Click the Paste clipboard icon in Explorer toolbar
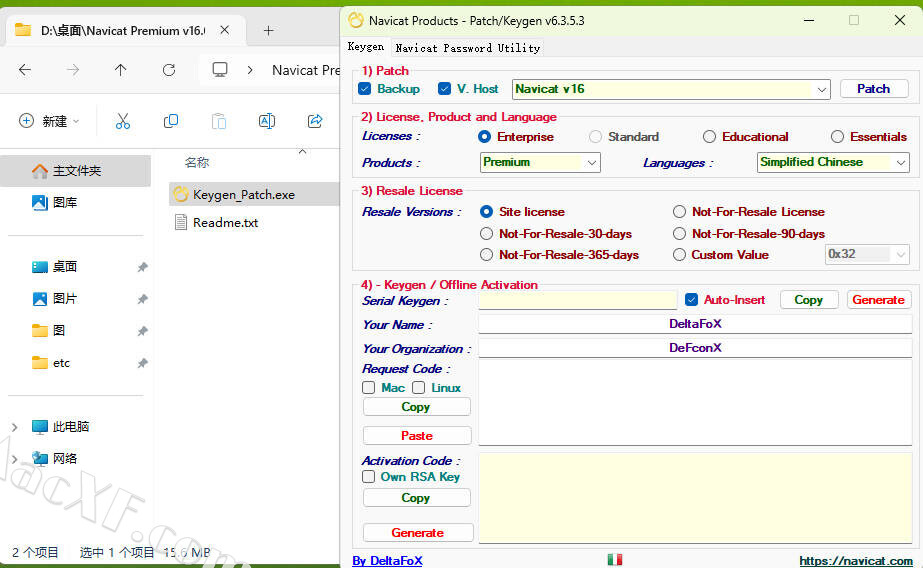The height and width of the screenshot is (568, 923). click(x=219, y=121)
